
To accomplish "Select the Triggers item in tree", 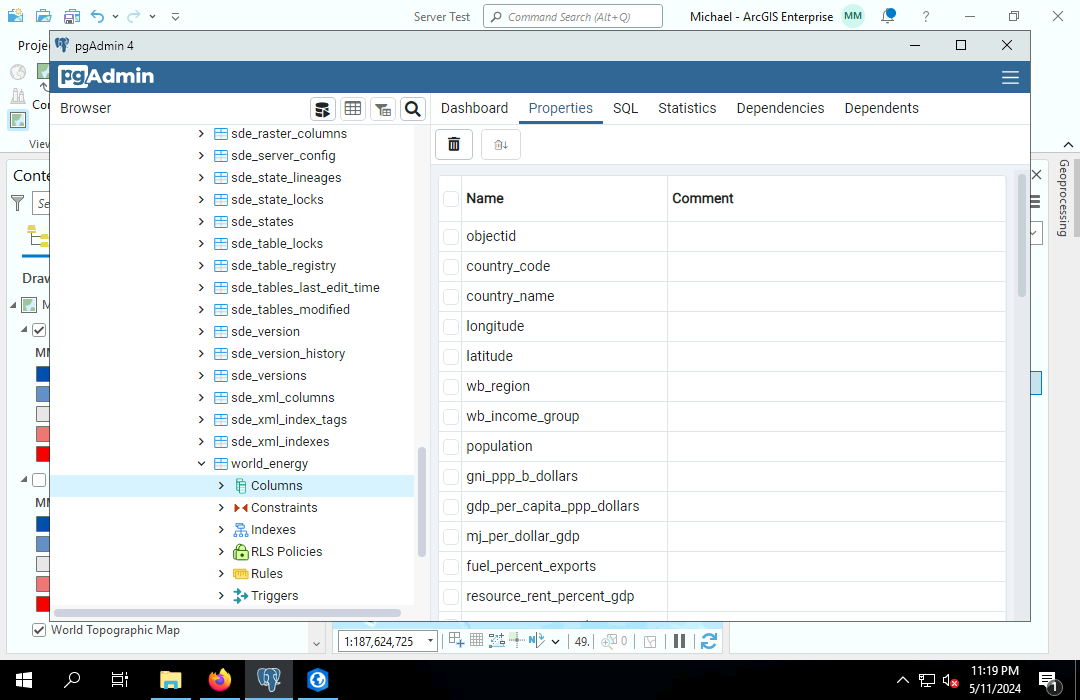I will coord(274,596).
